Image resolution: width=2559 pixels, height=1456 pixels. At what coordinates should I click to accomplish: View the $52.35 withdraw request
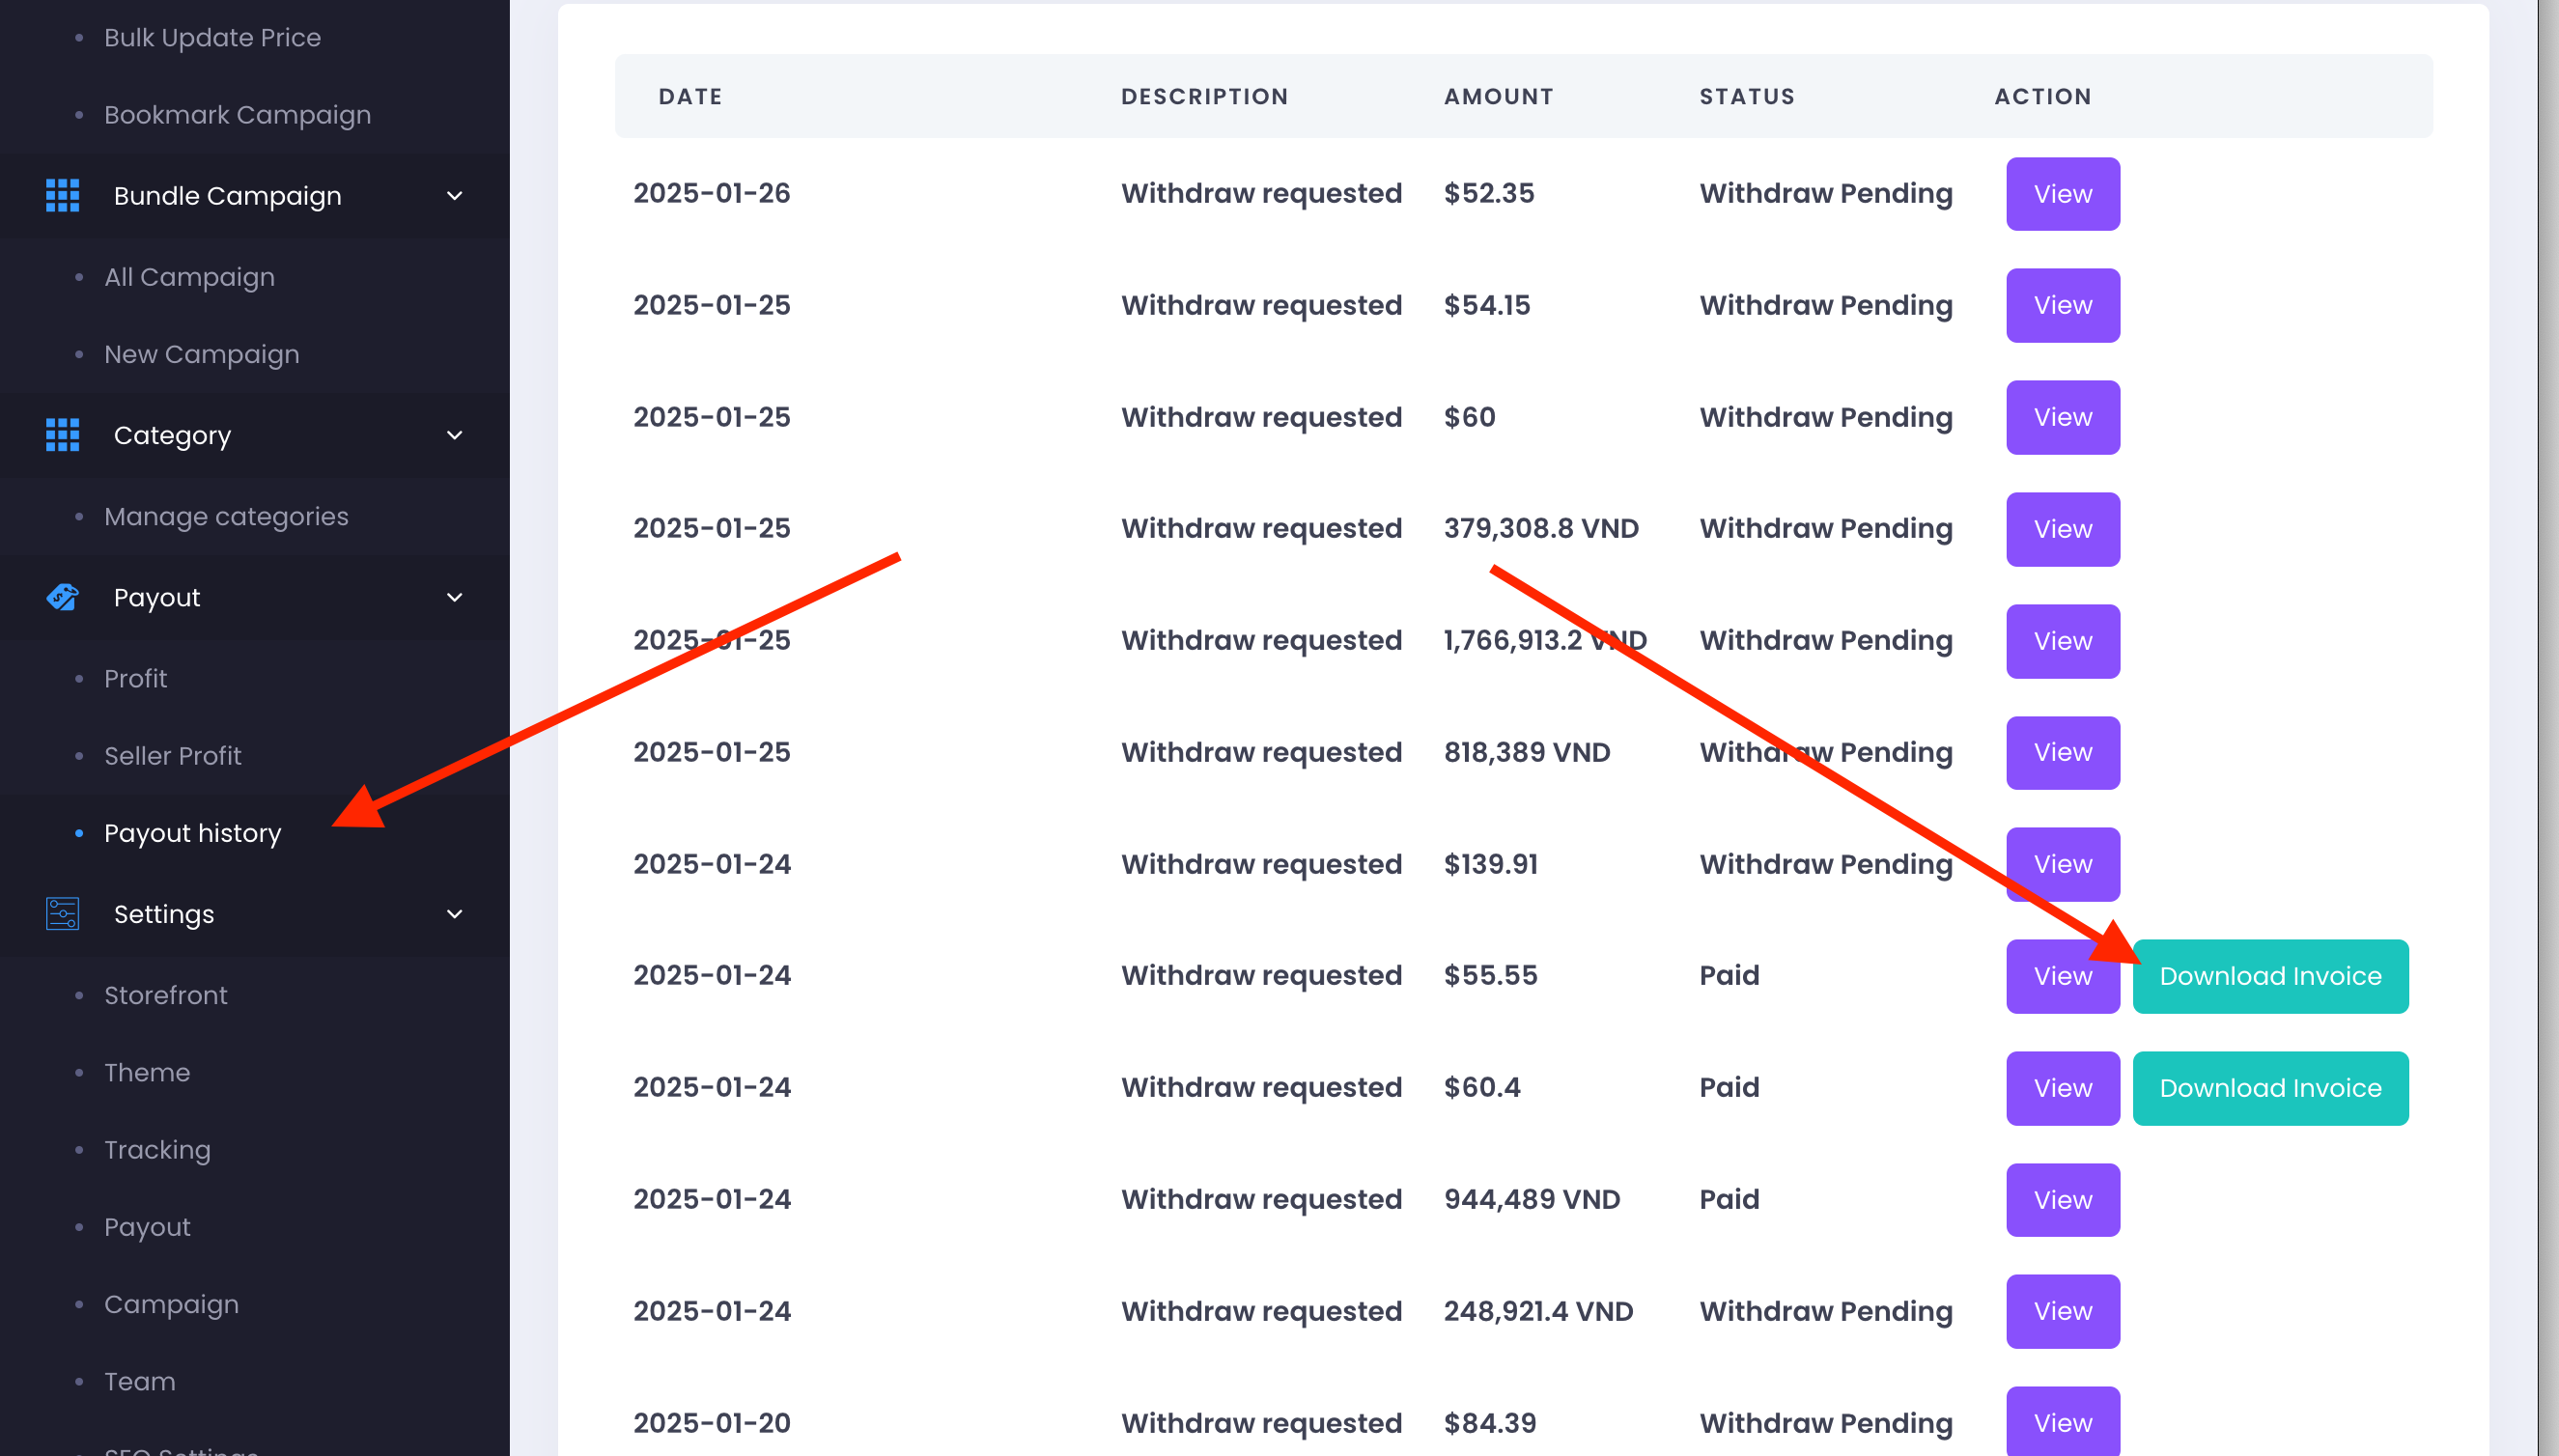pyautogui.click(x=2062, y=194)
